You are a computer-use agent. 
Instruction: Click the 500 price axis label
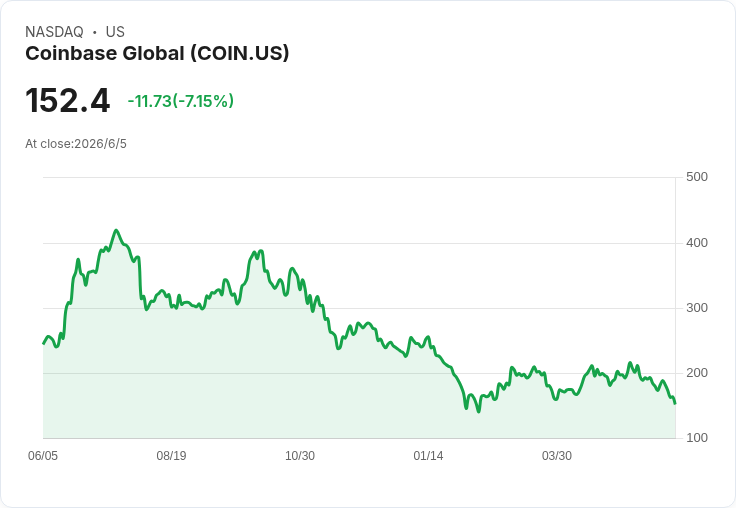coord(697,177)
